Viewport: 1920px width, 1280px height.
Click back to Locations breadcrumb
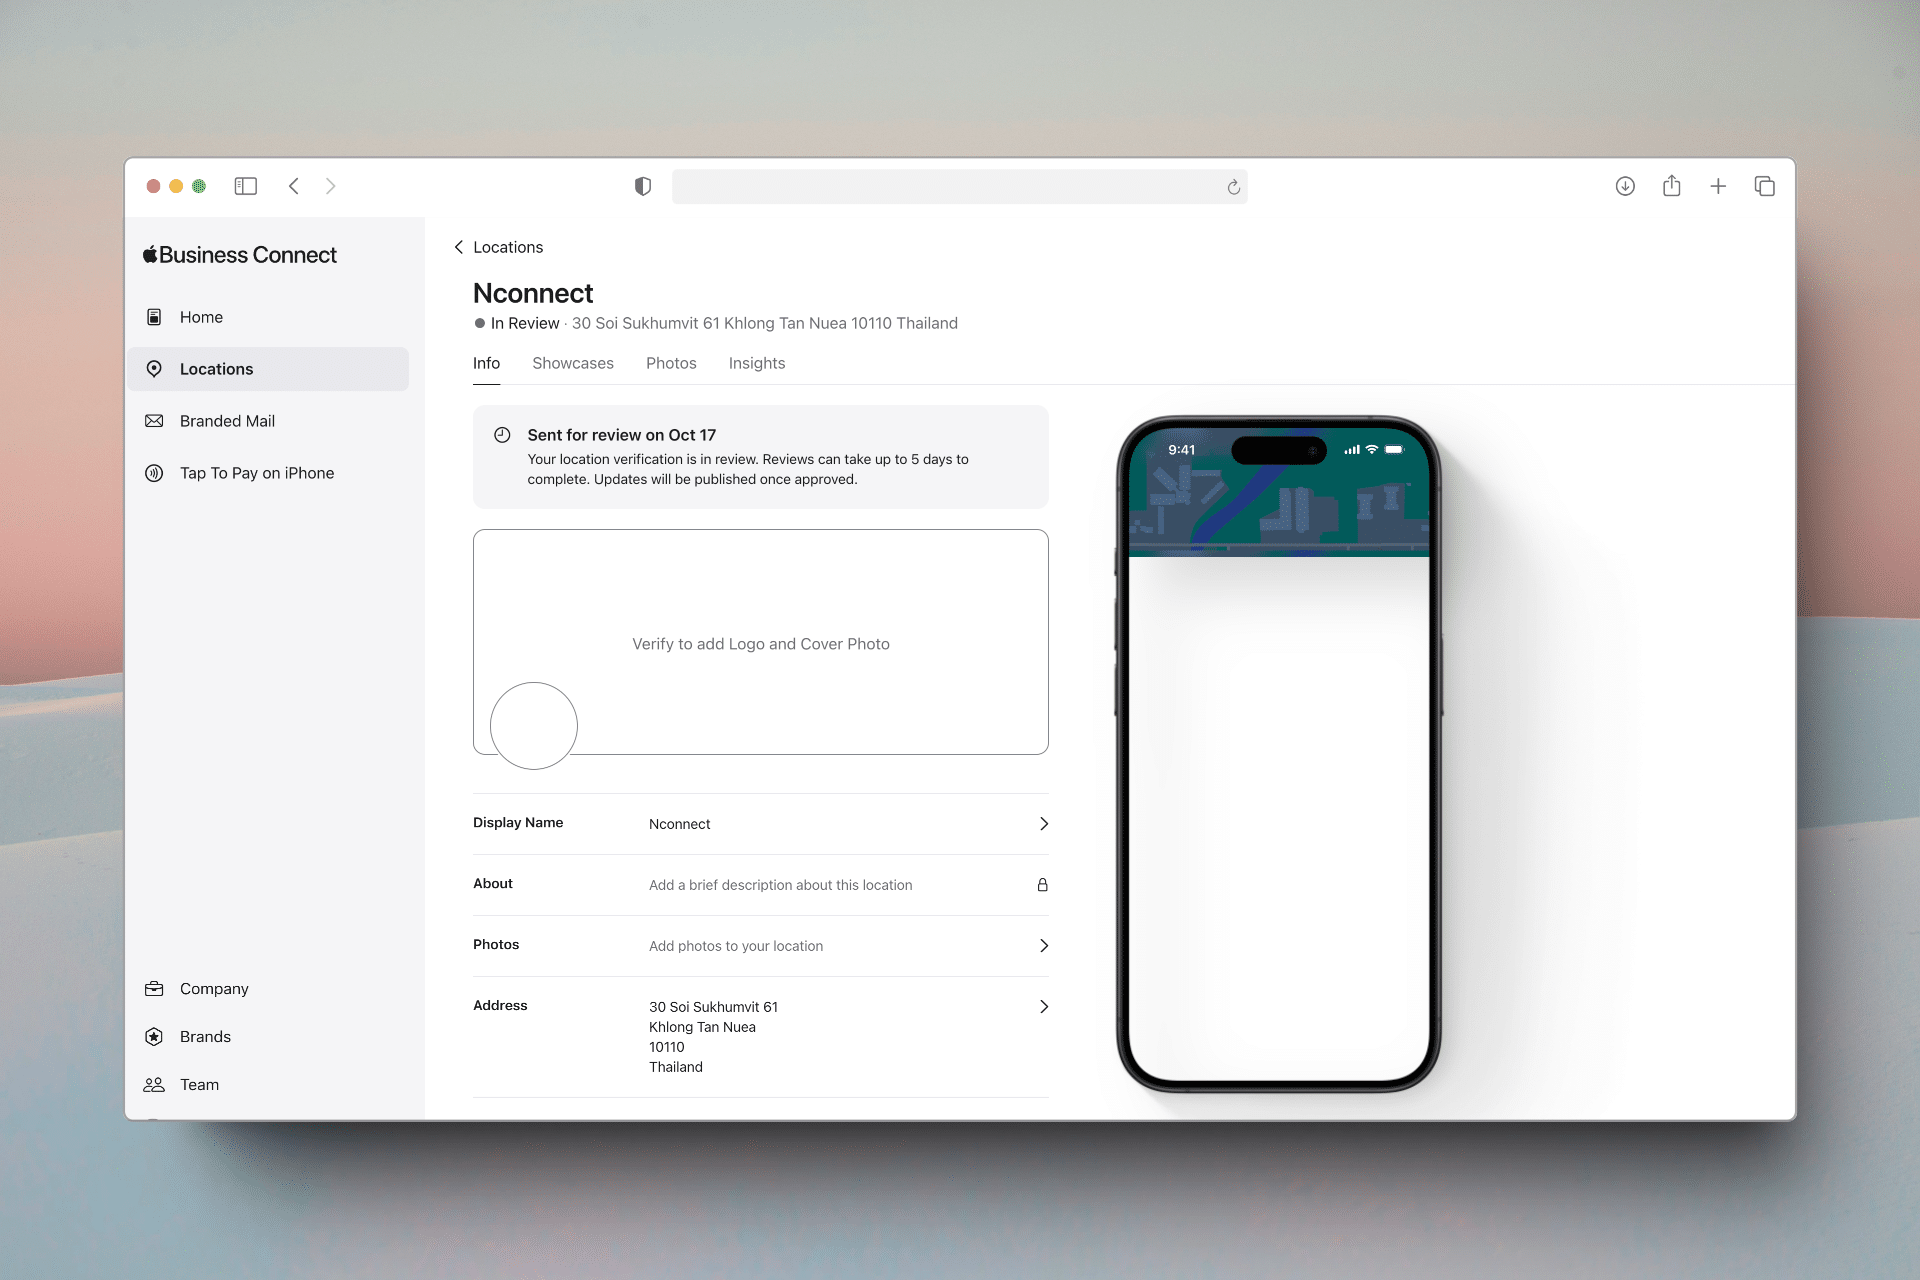[x=499, y=246]
